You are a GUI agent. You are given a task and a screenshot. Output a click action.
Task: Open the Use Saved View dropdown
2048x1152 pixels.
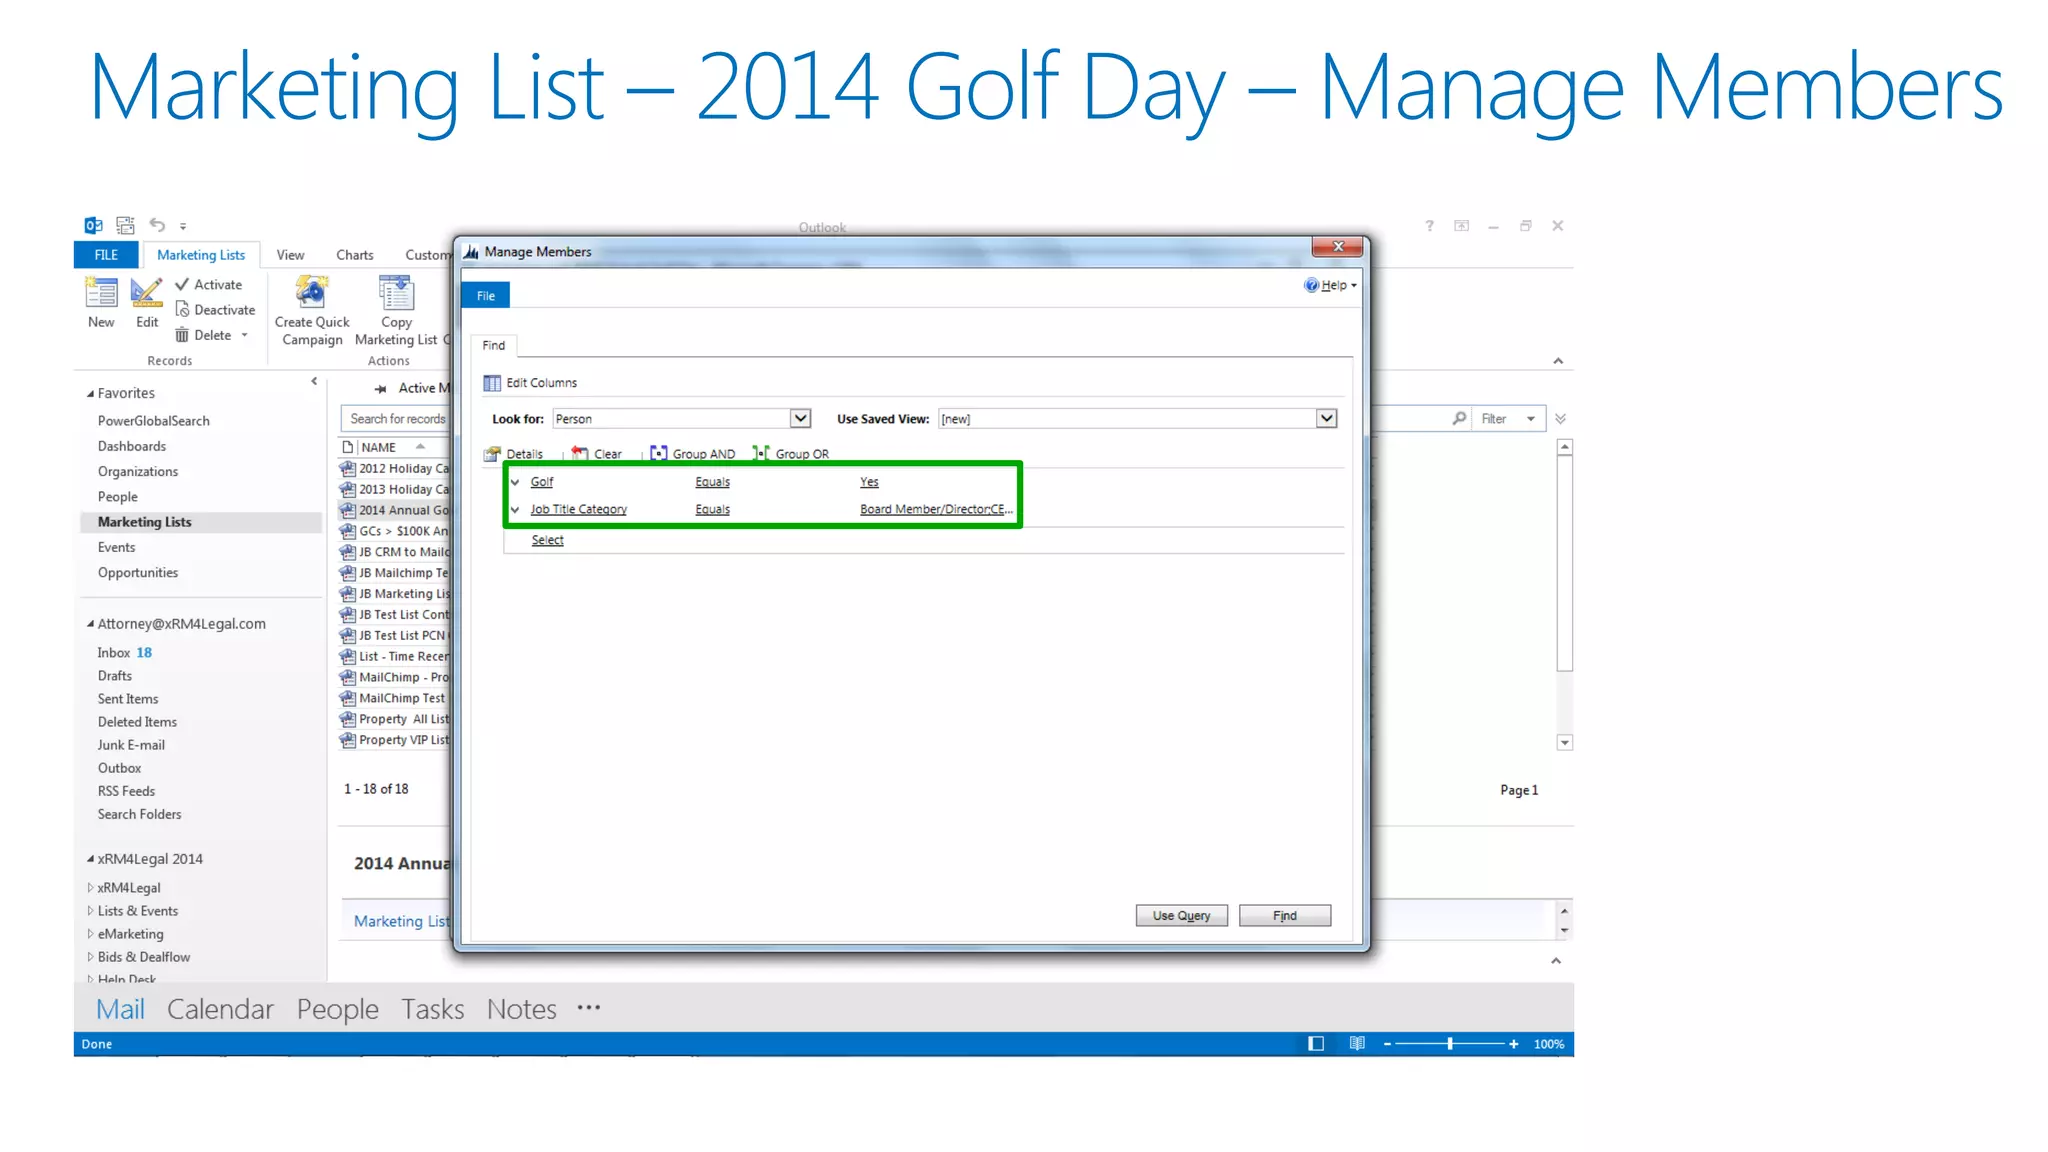[1326, 419]
